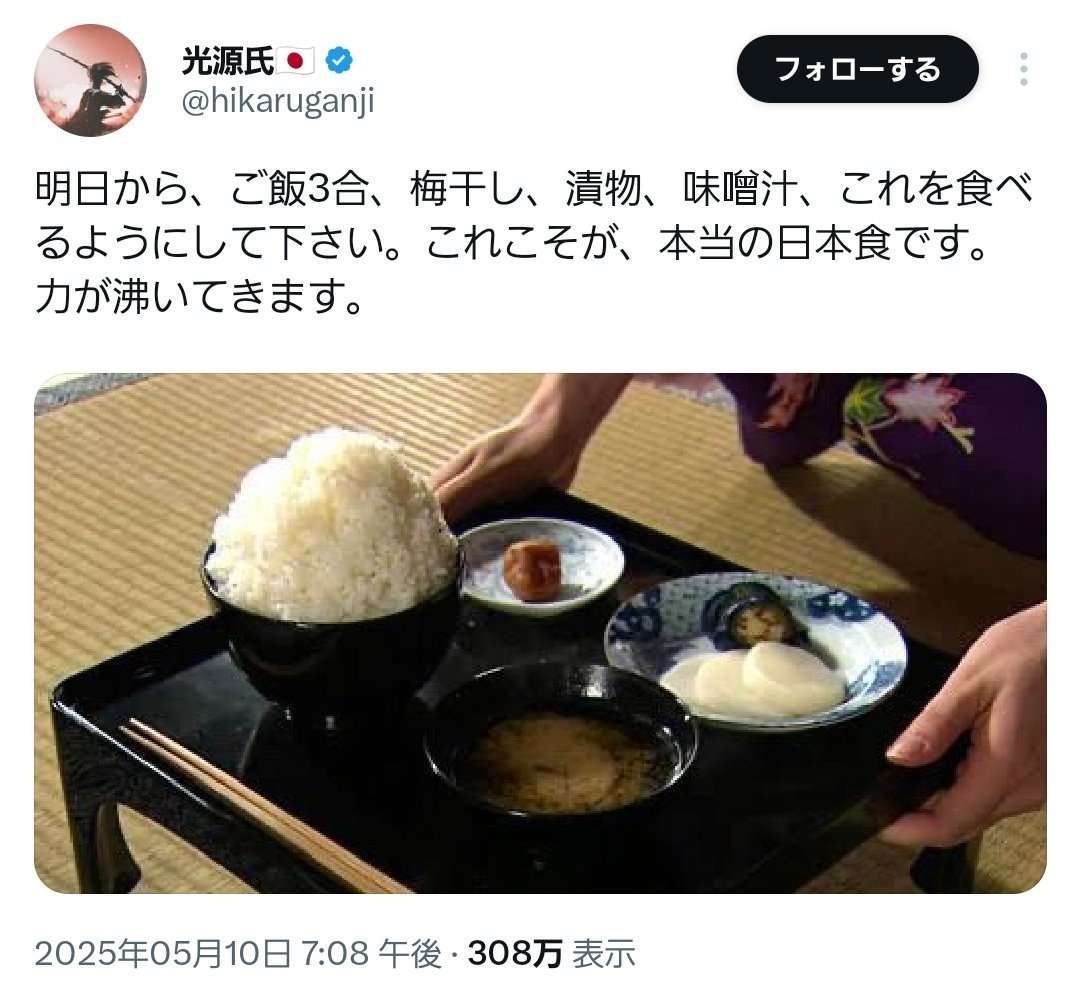Screen dimensions: 1080x981
Task: Click the final line 力が沸いてきます
Action: tap(199, 296)
